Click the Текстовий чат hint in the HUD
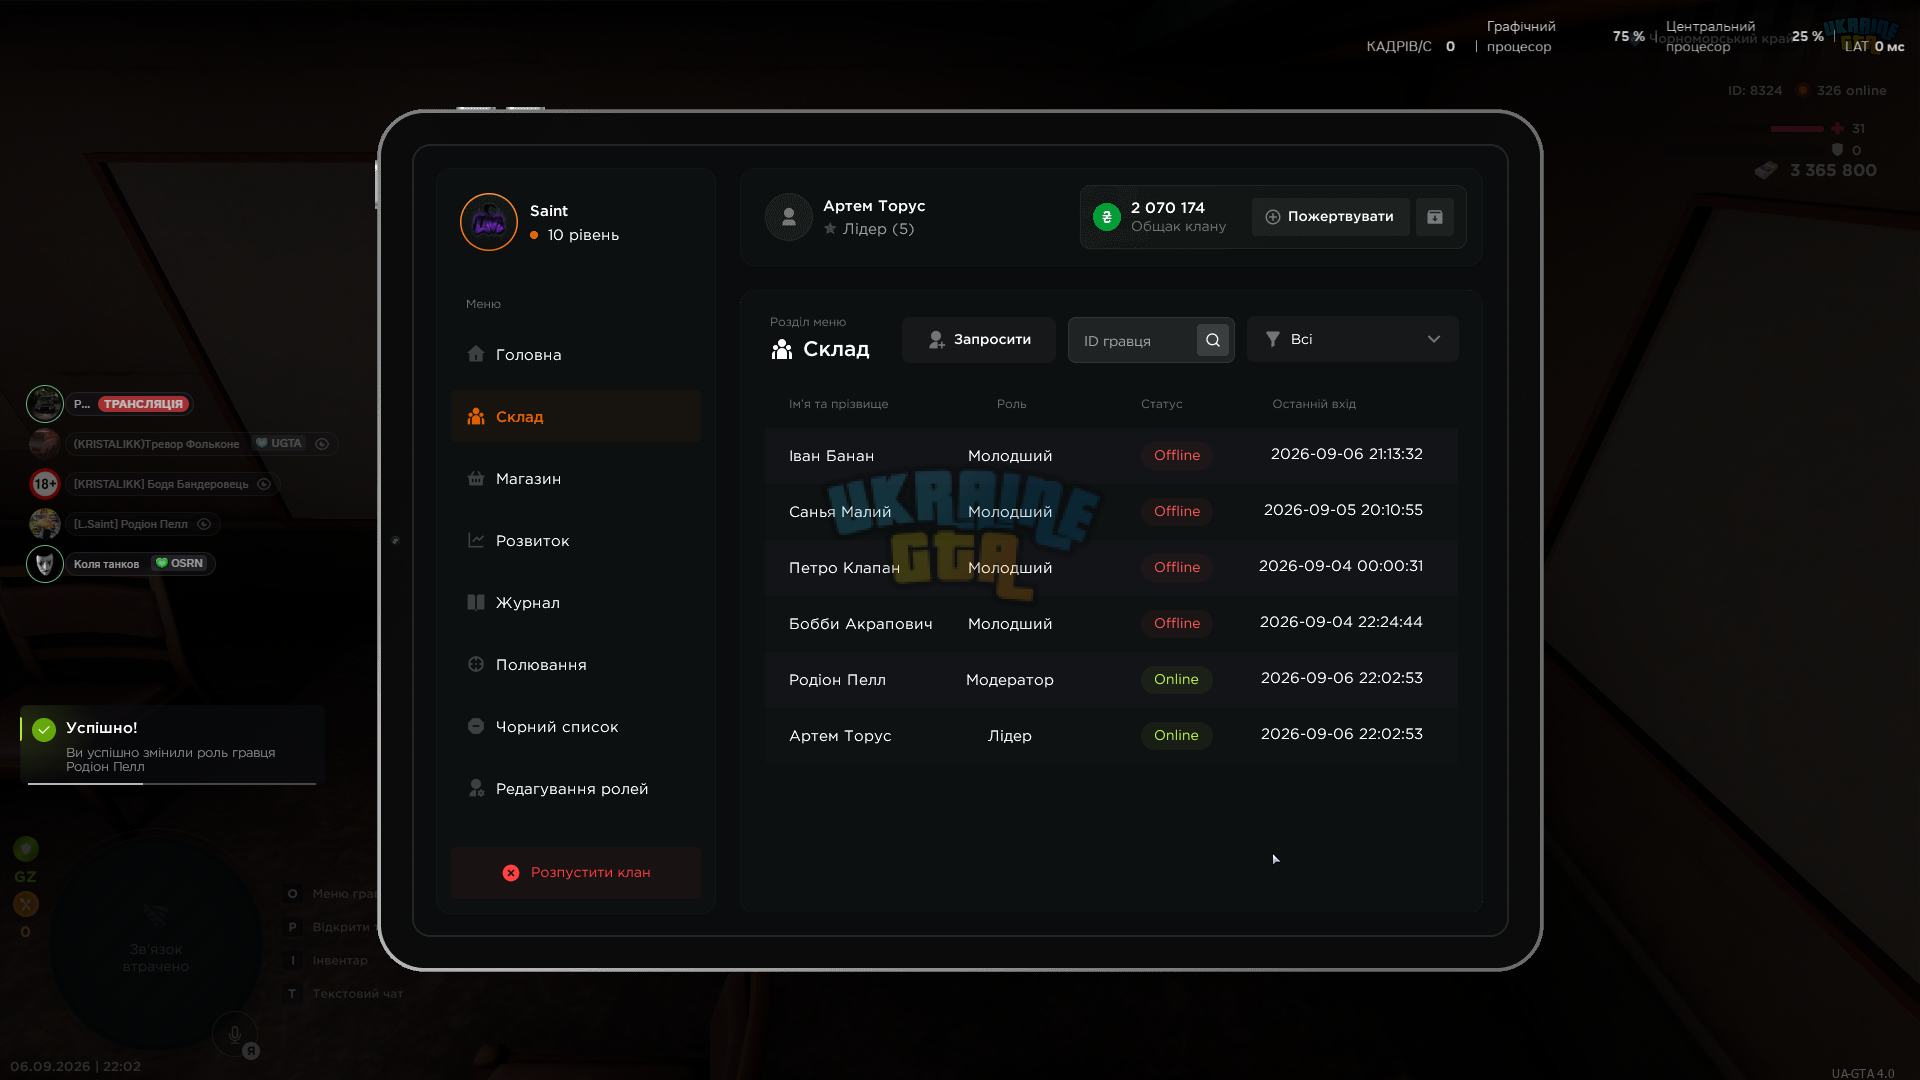 (358, 994)
